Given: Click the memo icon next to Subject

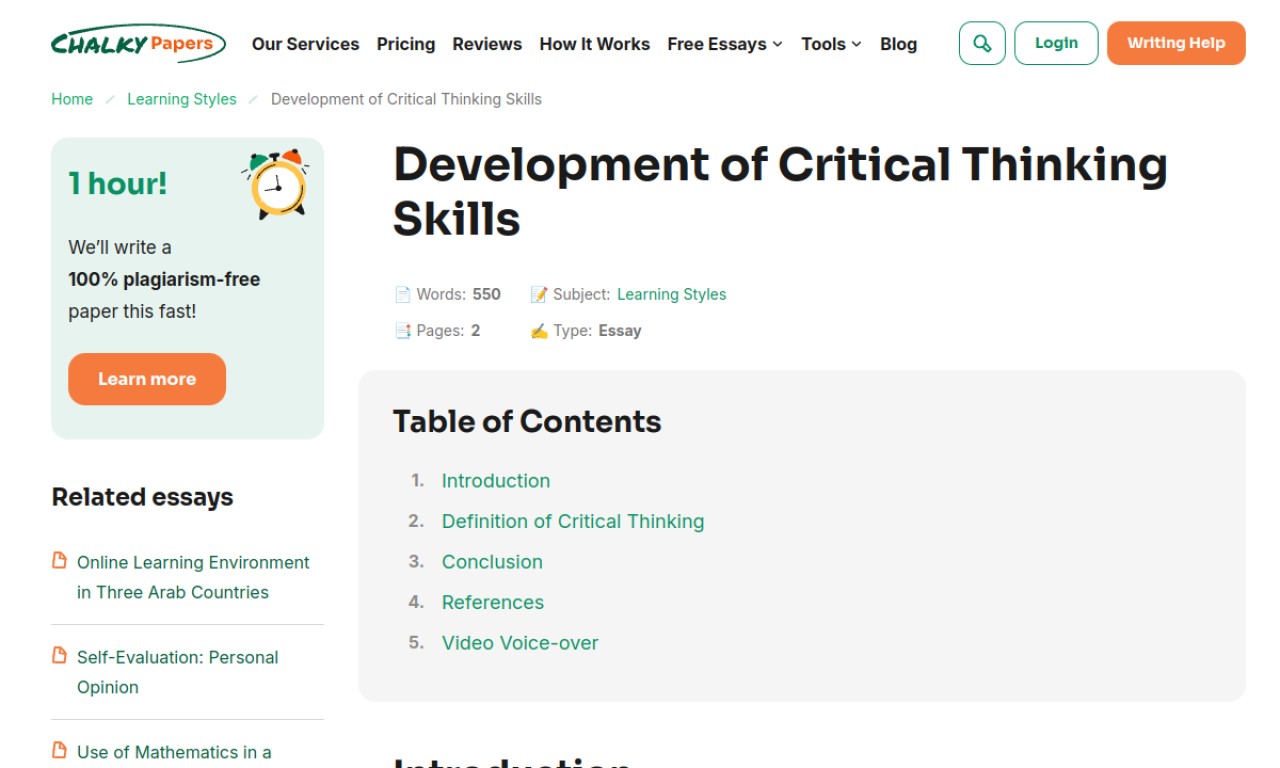Looking at the screenshot, I should coord(539,294).
